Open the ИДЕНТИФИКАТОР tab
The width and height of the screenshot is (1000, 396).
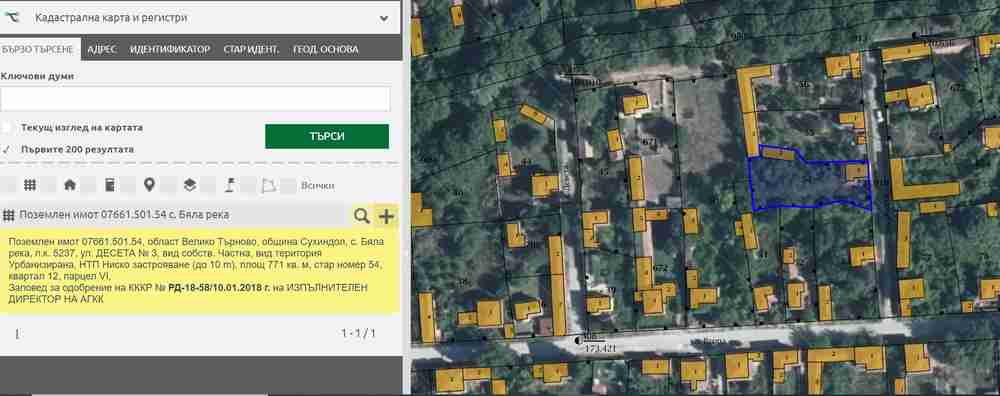point(170,49)
